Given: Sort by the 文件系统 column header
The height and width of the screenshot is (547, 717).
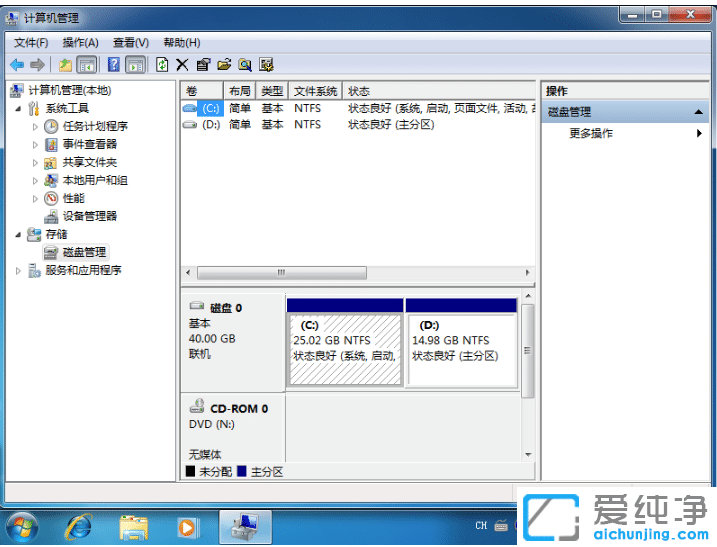Looking at the screenshot, I should [316, 91].
